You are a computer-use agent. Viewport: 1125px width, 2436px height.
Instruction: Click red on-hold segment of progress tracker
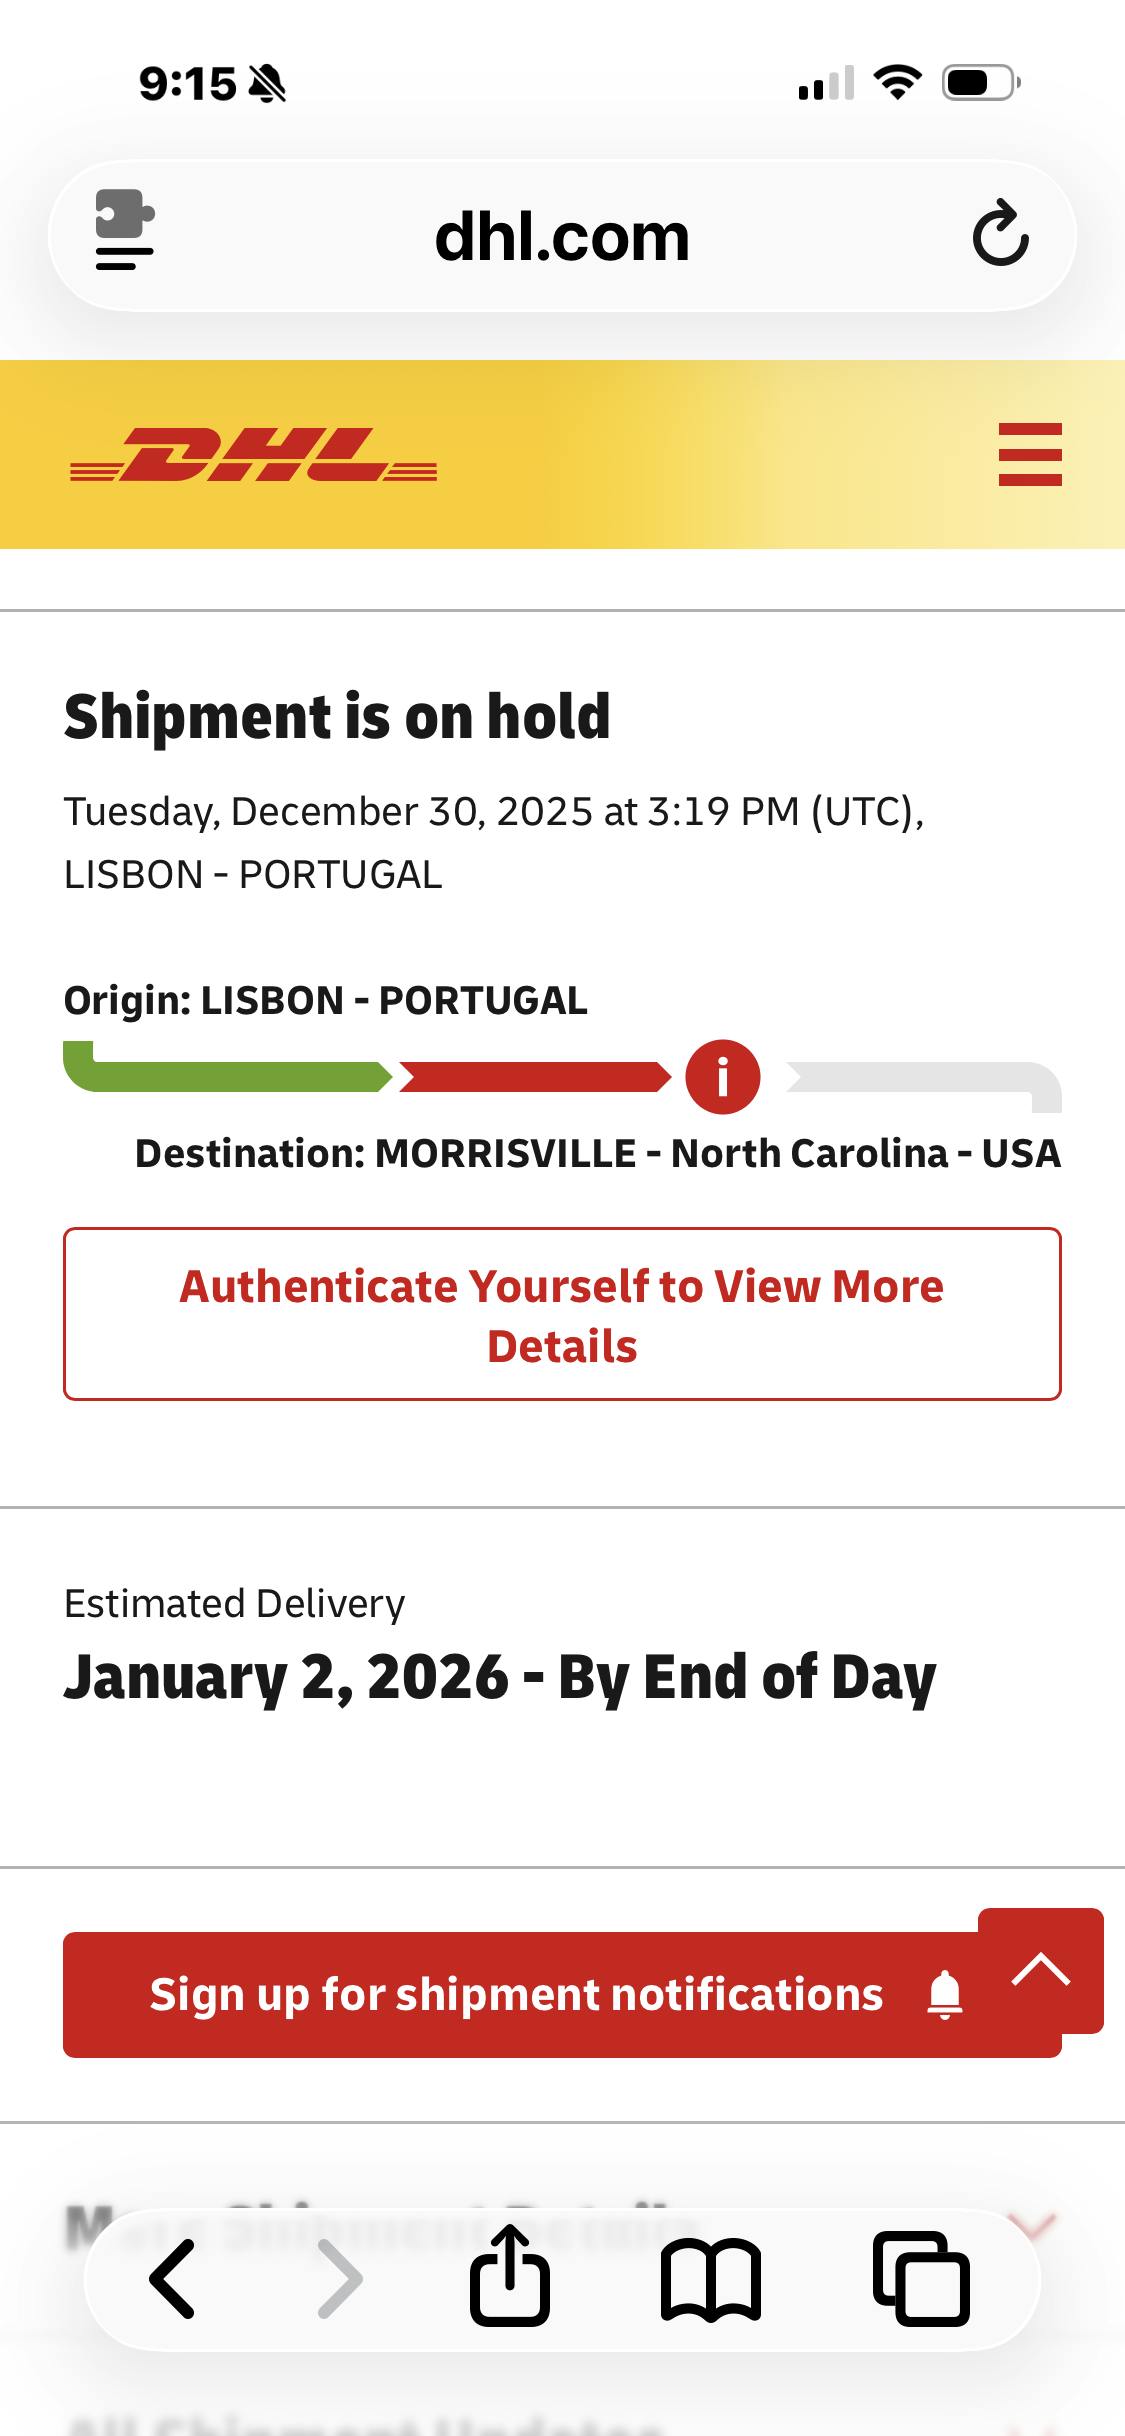(x=534, y=1077)
